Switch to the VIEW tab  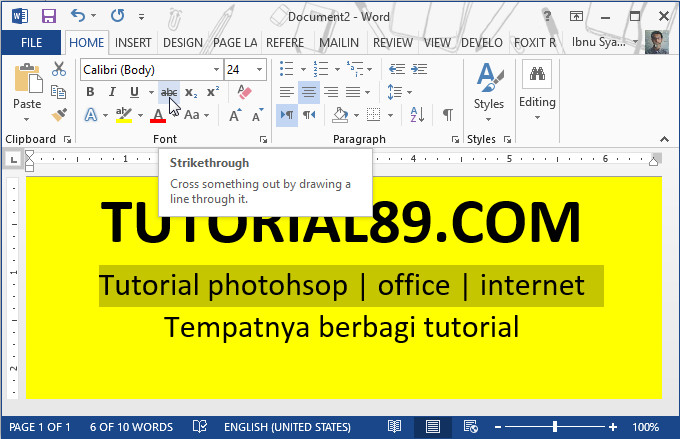(437, 43)
